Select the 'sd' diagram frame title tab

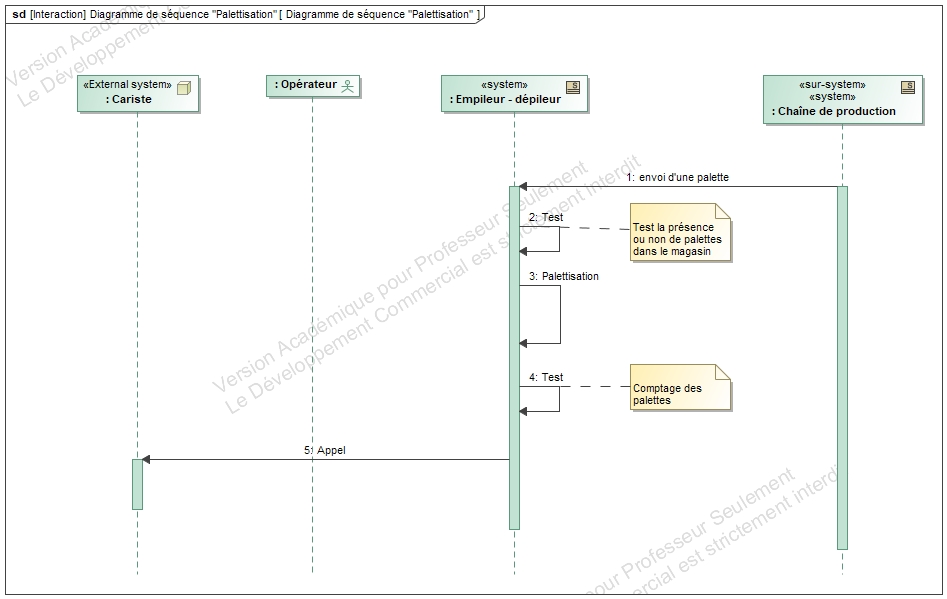(x=245, y=14)
